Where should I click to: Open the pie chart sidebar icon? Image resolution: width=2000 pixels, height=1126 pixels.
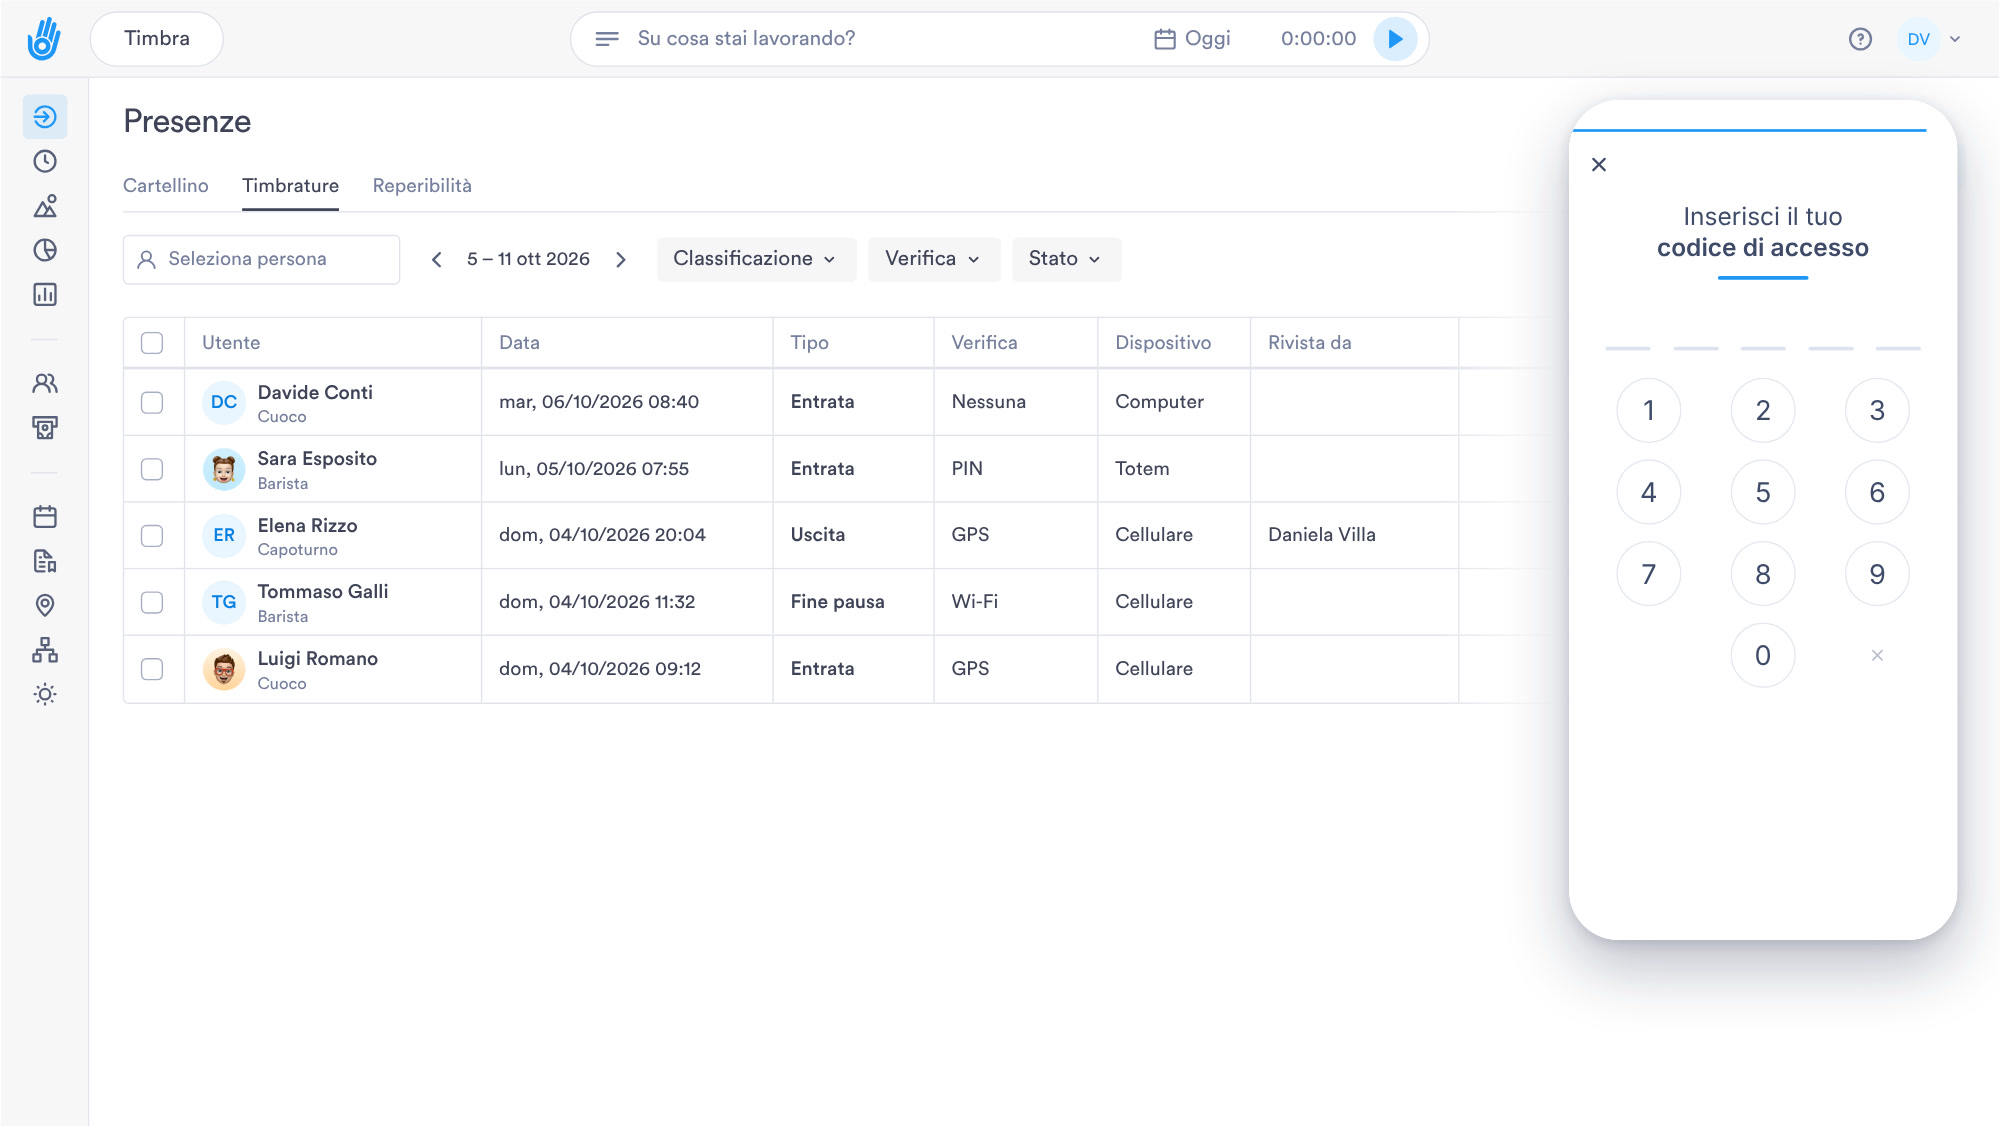click(45, 250)
